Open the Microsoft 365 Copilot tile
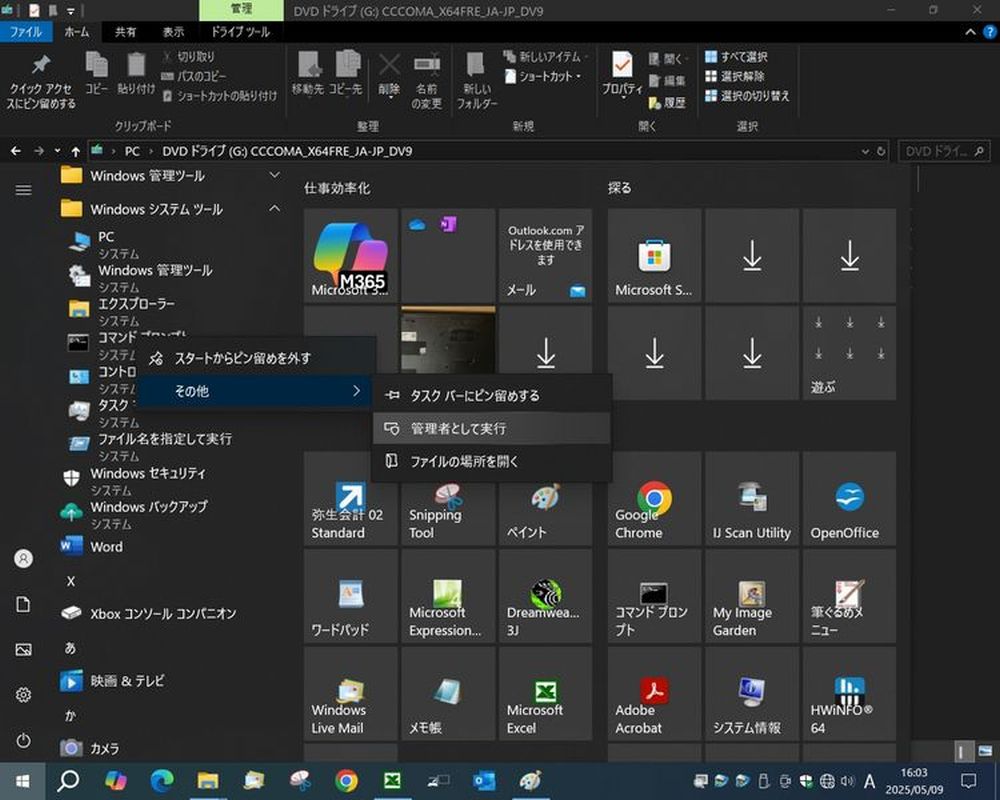 click(x=351, y=255)
